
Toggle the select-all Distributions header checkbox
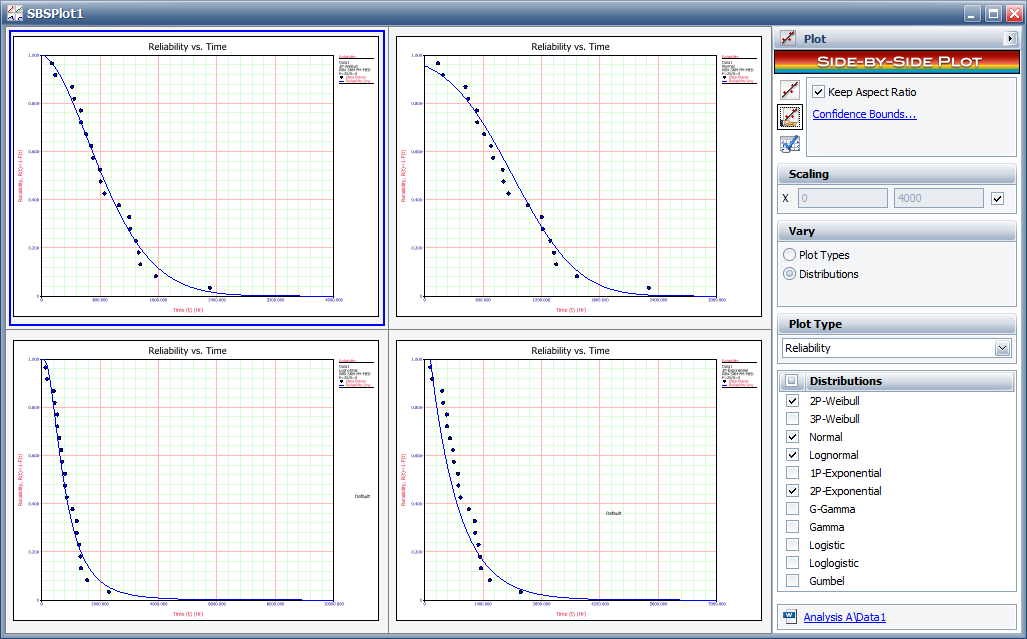point(792,381)
